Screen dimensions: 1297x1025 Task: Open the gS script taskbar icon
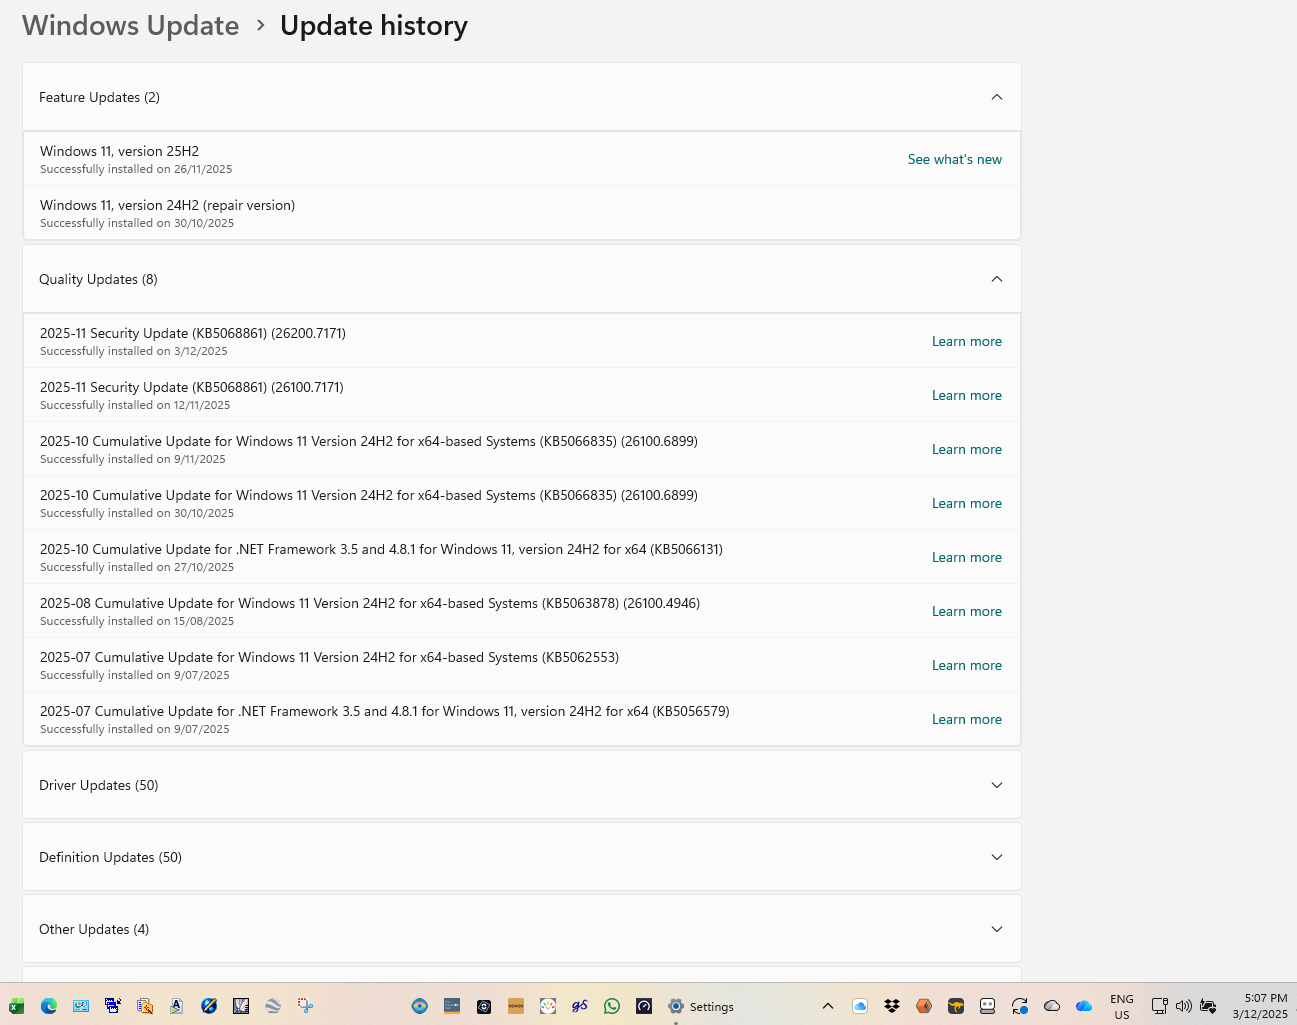580,1006
